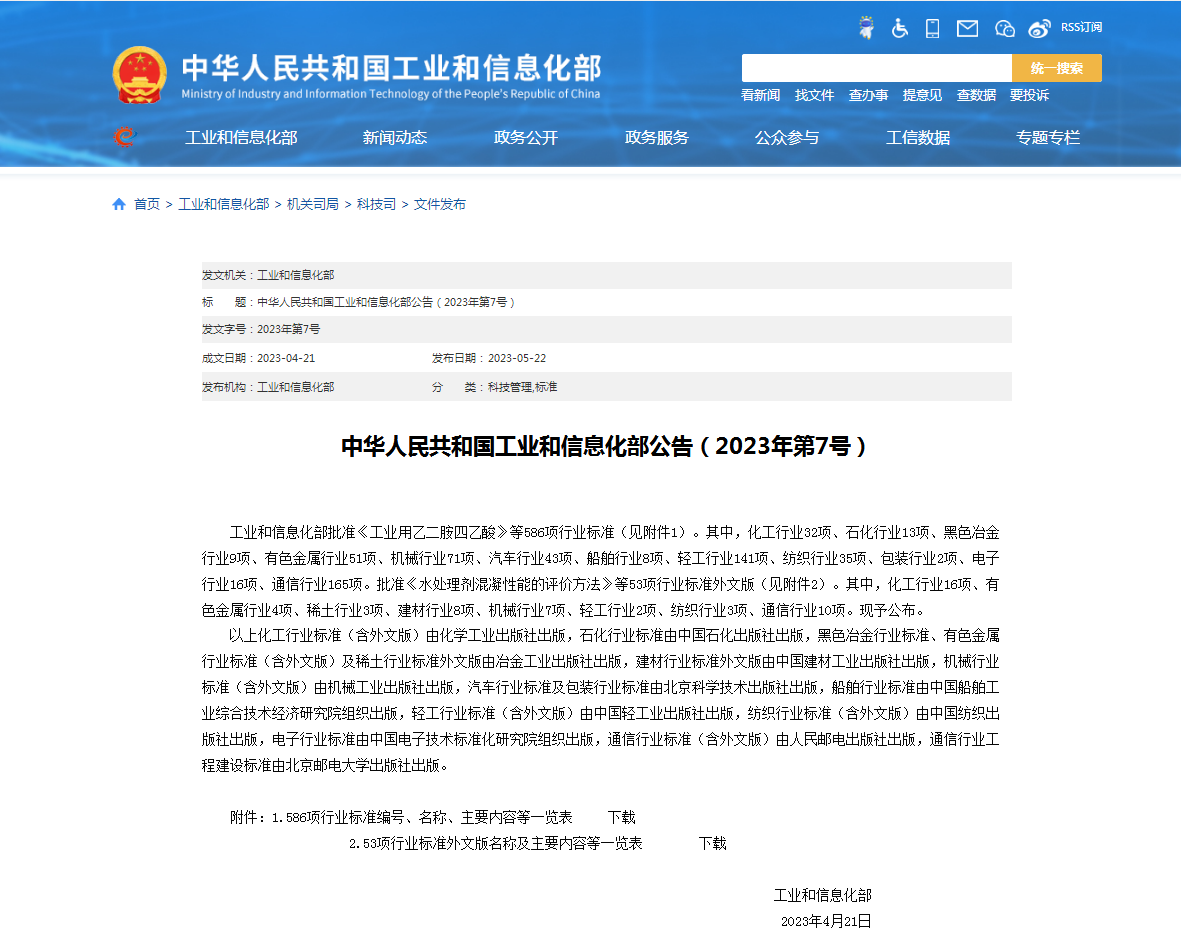
Task: Click the 成文日期：2023-04-21 text
Action: [x=258, y=359]
